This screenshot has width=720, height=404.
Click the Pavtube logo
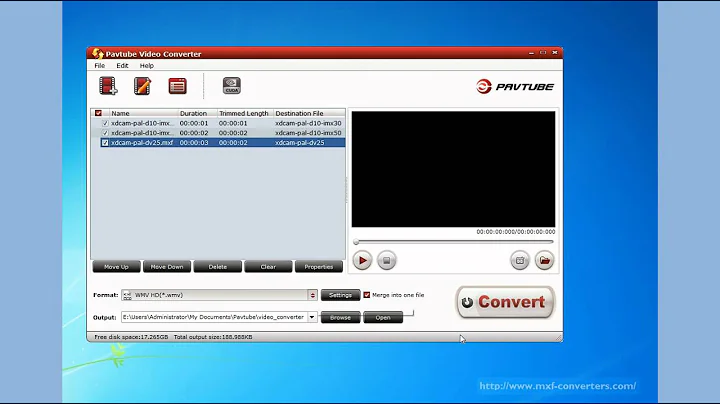pyautogui.click(x=515, y=86)
